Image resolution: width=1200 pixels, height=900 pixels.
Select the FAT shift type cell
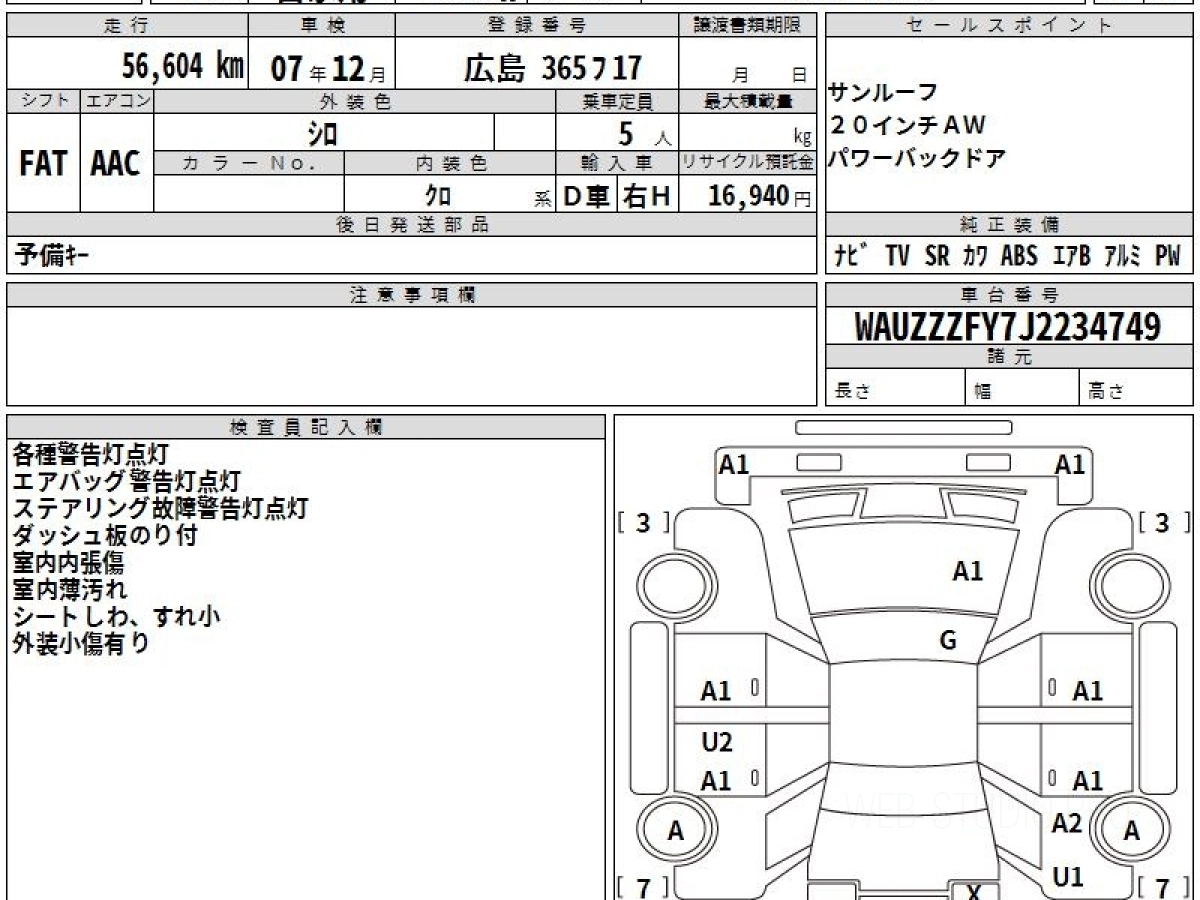point(43,164)
